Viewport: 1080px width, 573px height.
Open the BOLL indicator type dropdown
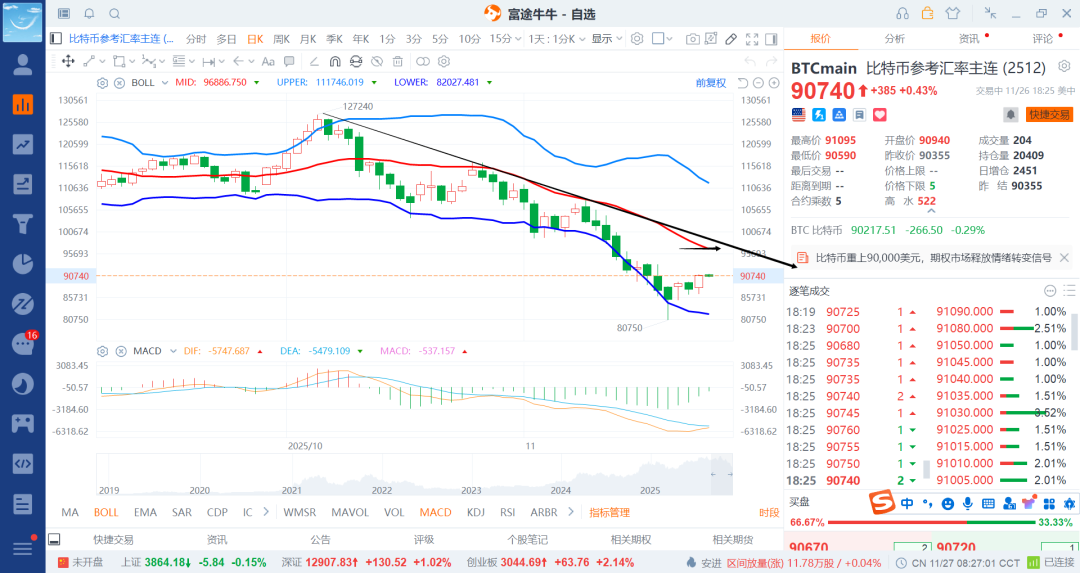pyautogui.click(x=165, y=83)
